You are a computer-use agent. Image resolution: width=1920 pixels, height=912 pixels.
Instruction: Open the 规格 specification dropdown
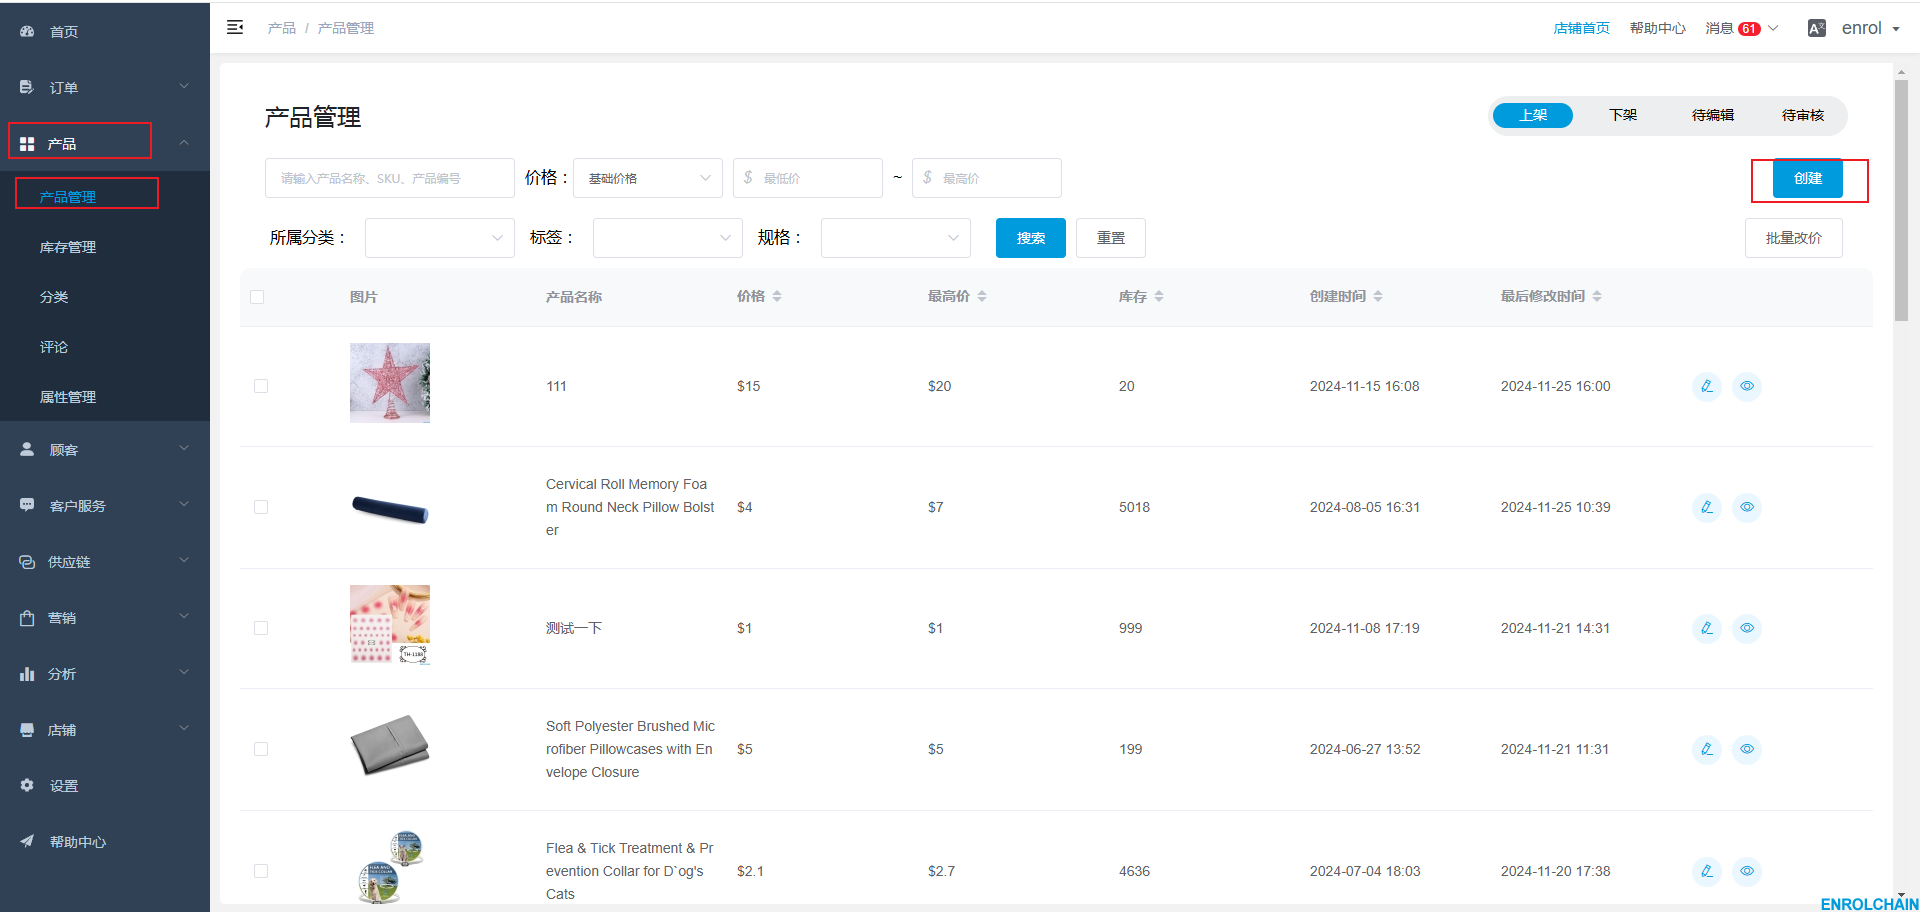pos(896,238)
